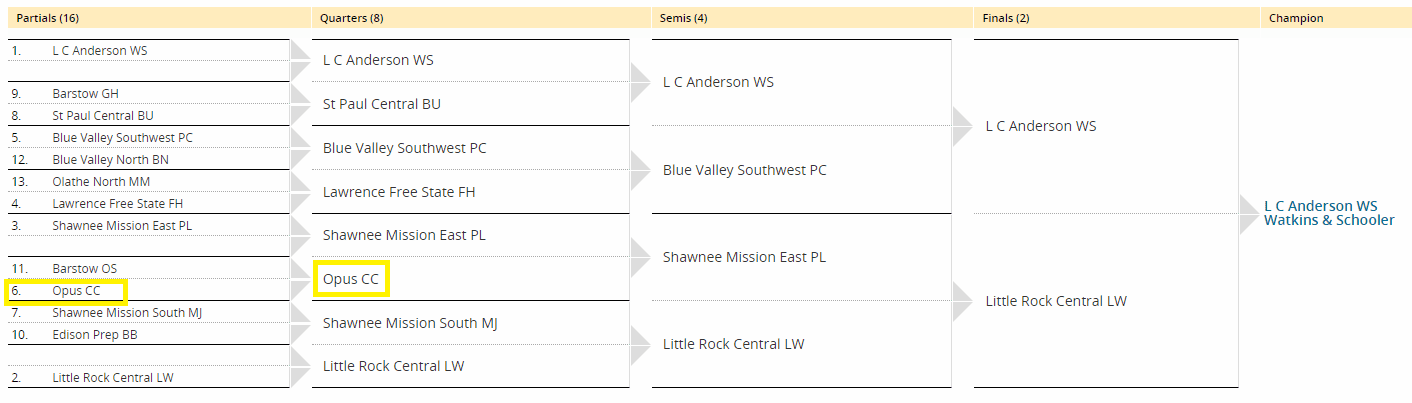Select the Quarters (8) column header
The image size is (1412, 403).
click(x=480, y=18)
